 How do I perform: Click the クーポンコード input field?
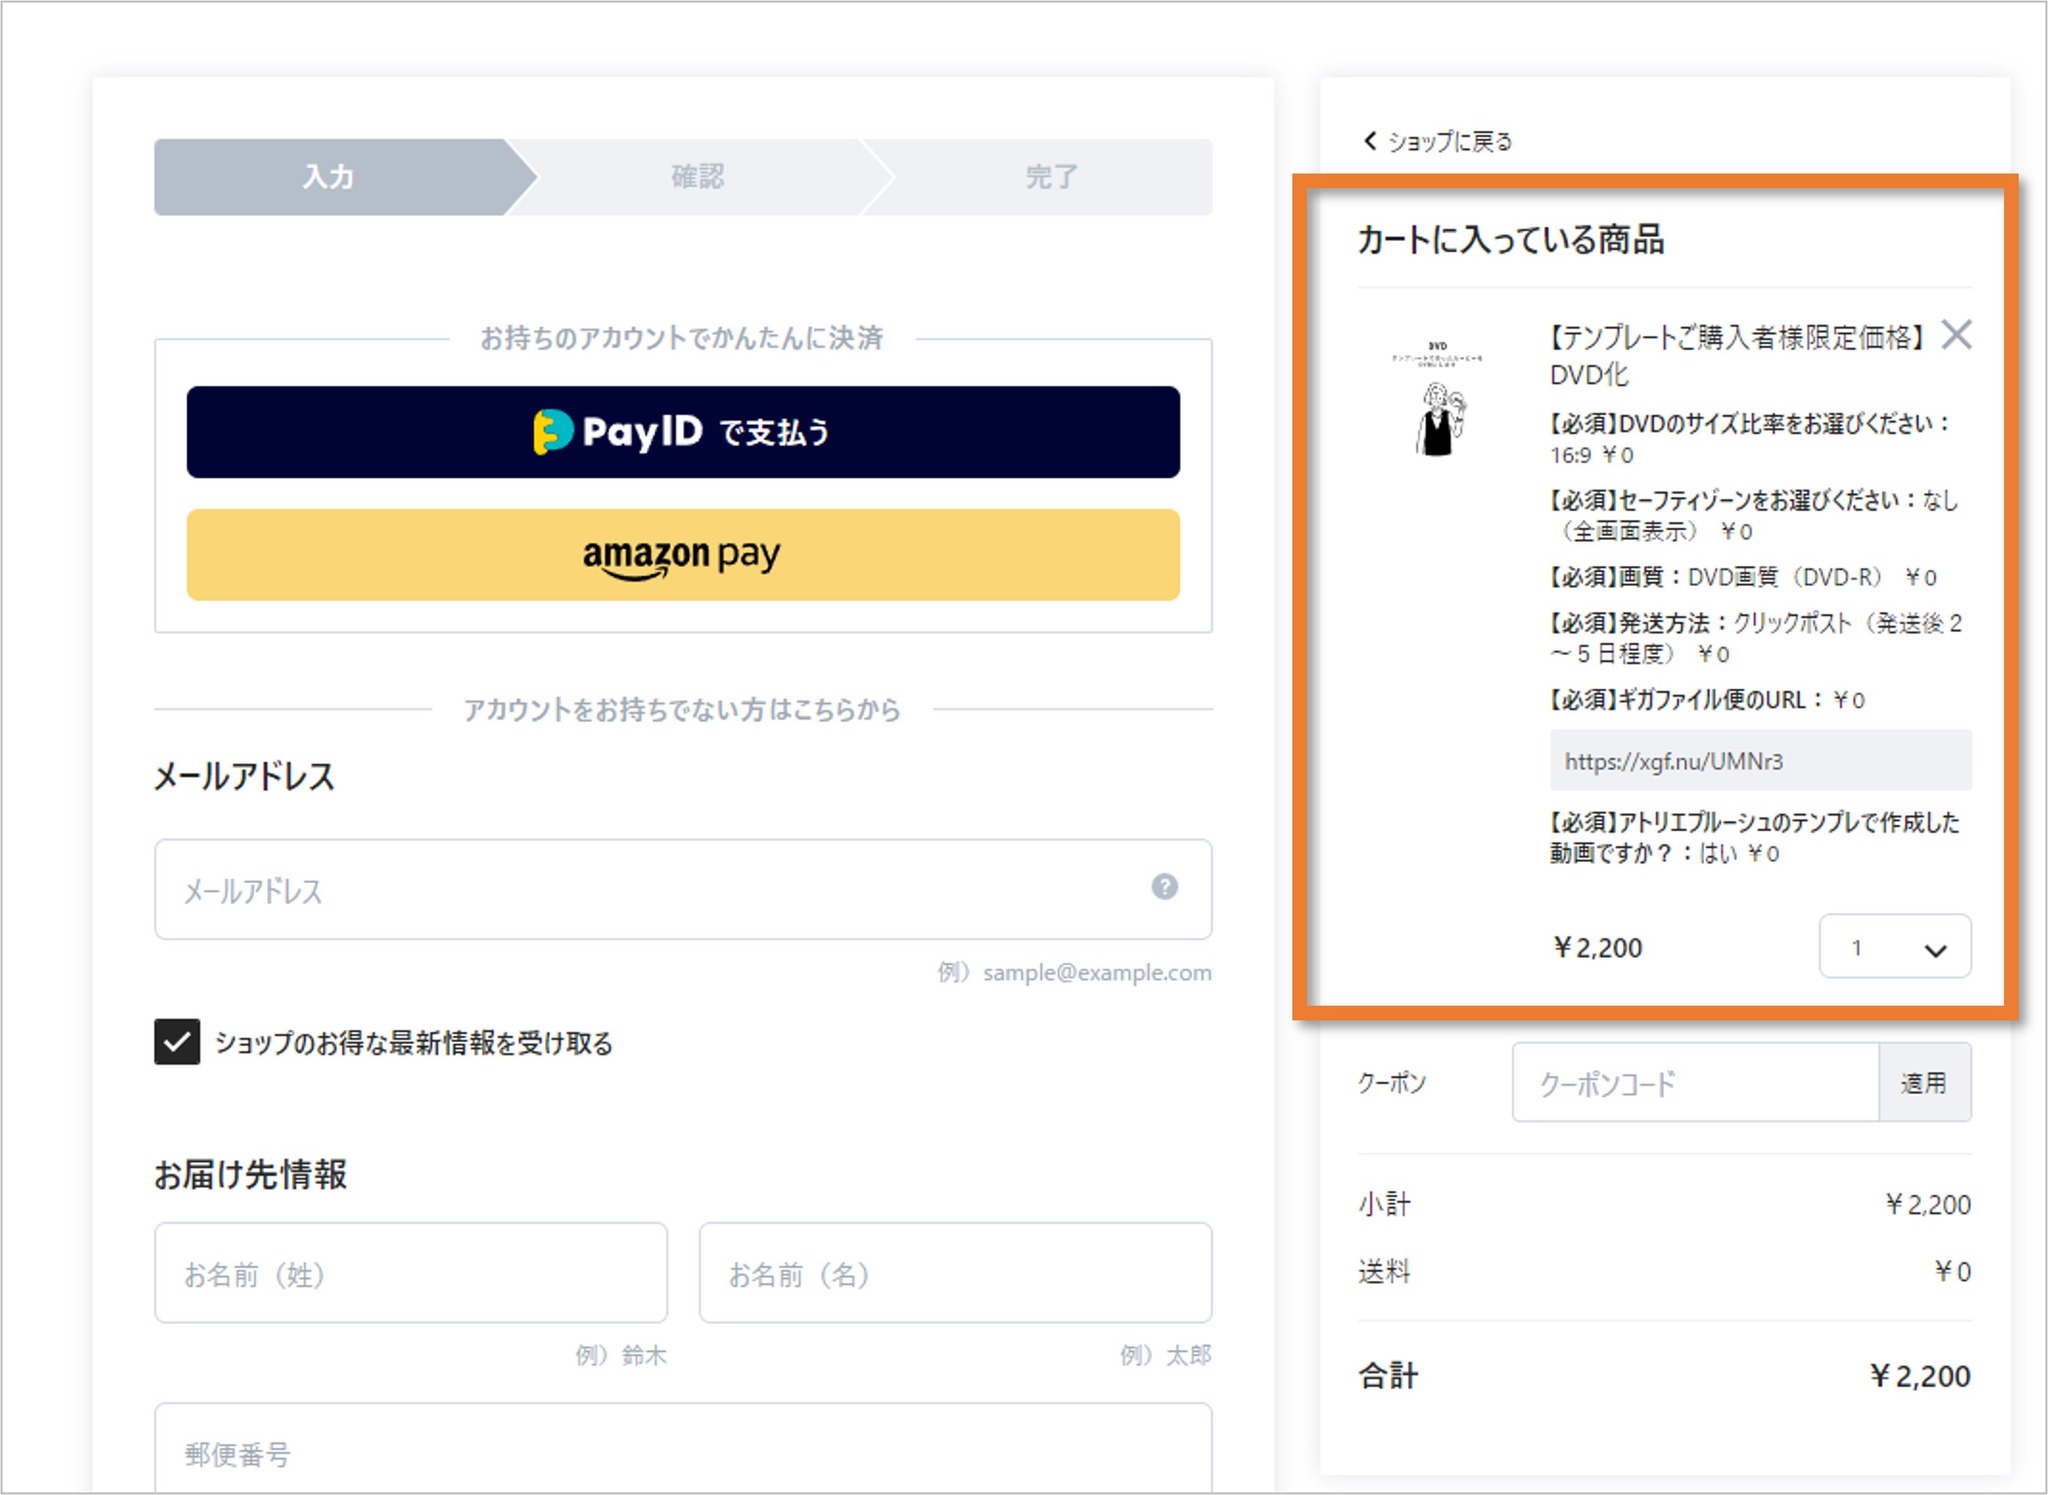click(x=1696, y=1083)
